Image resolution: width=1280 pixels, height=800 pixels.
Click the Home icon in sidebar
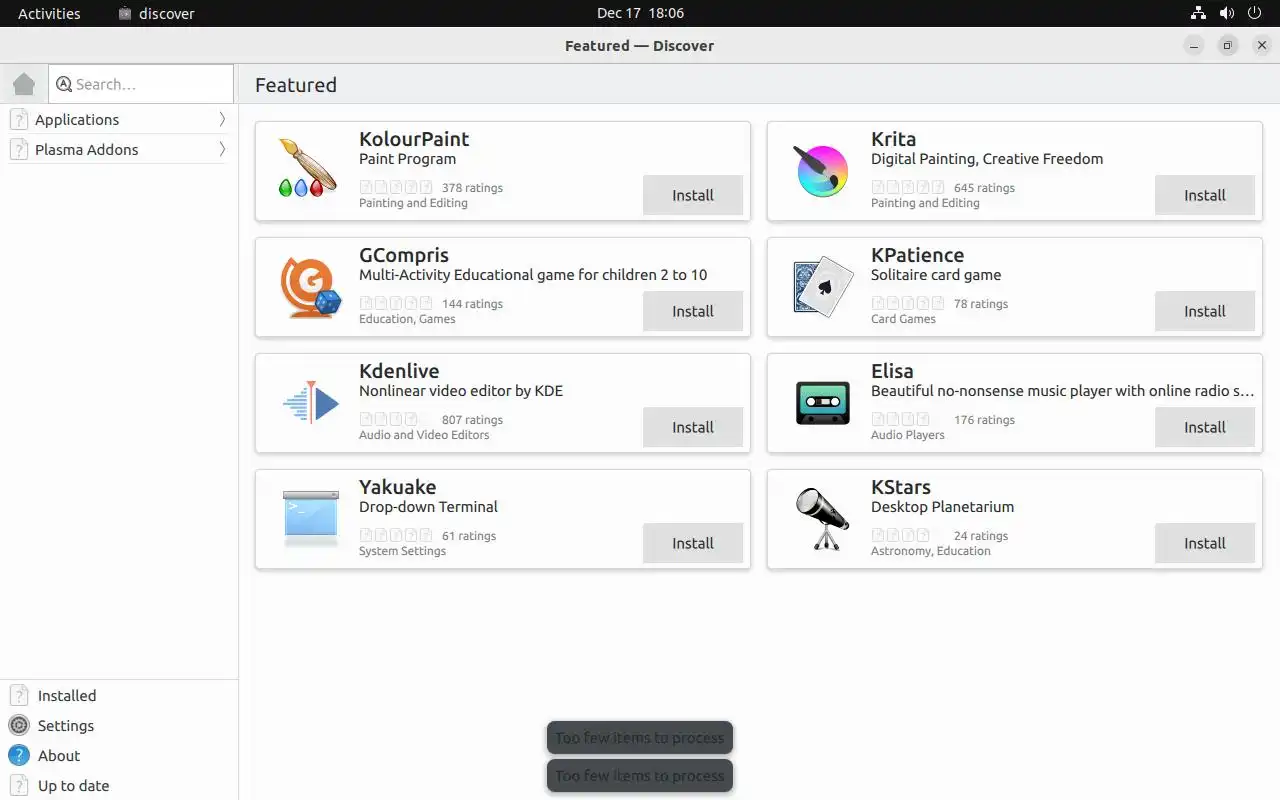pos(24,84)
